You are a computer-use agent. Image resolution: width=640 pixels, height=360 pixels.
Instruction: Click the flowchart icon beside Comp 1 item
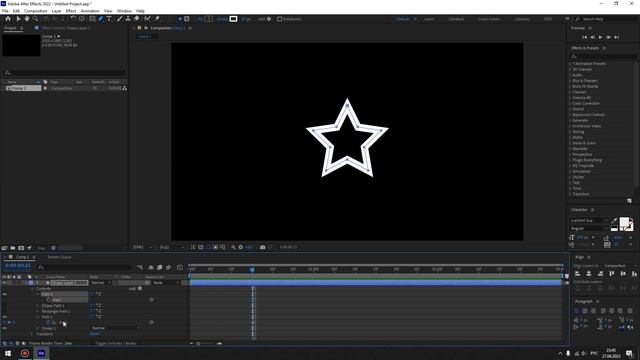pyautogui.click(x=124, y=88)
